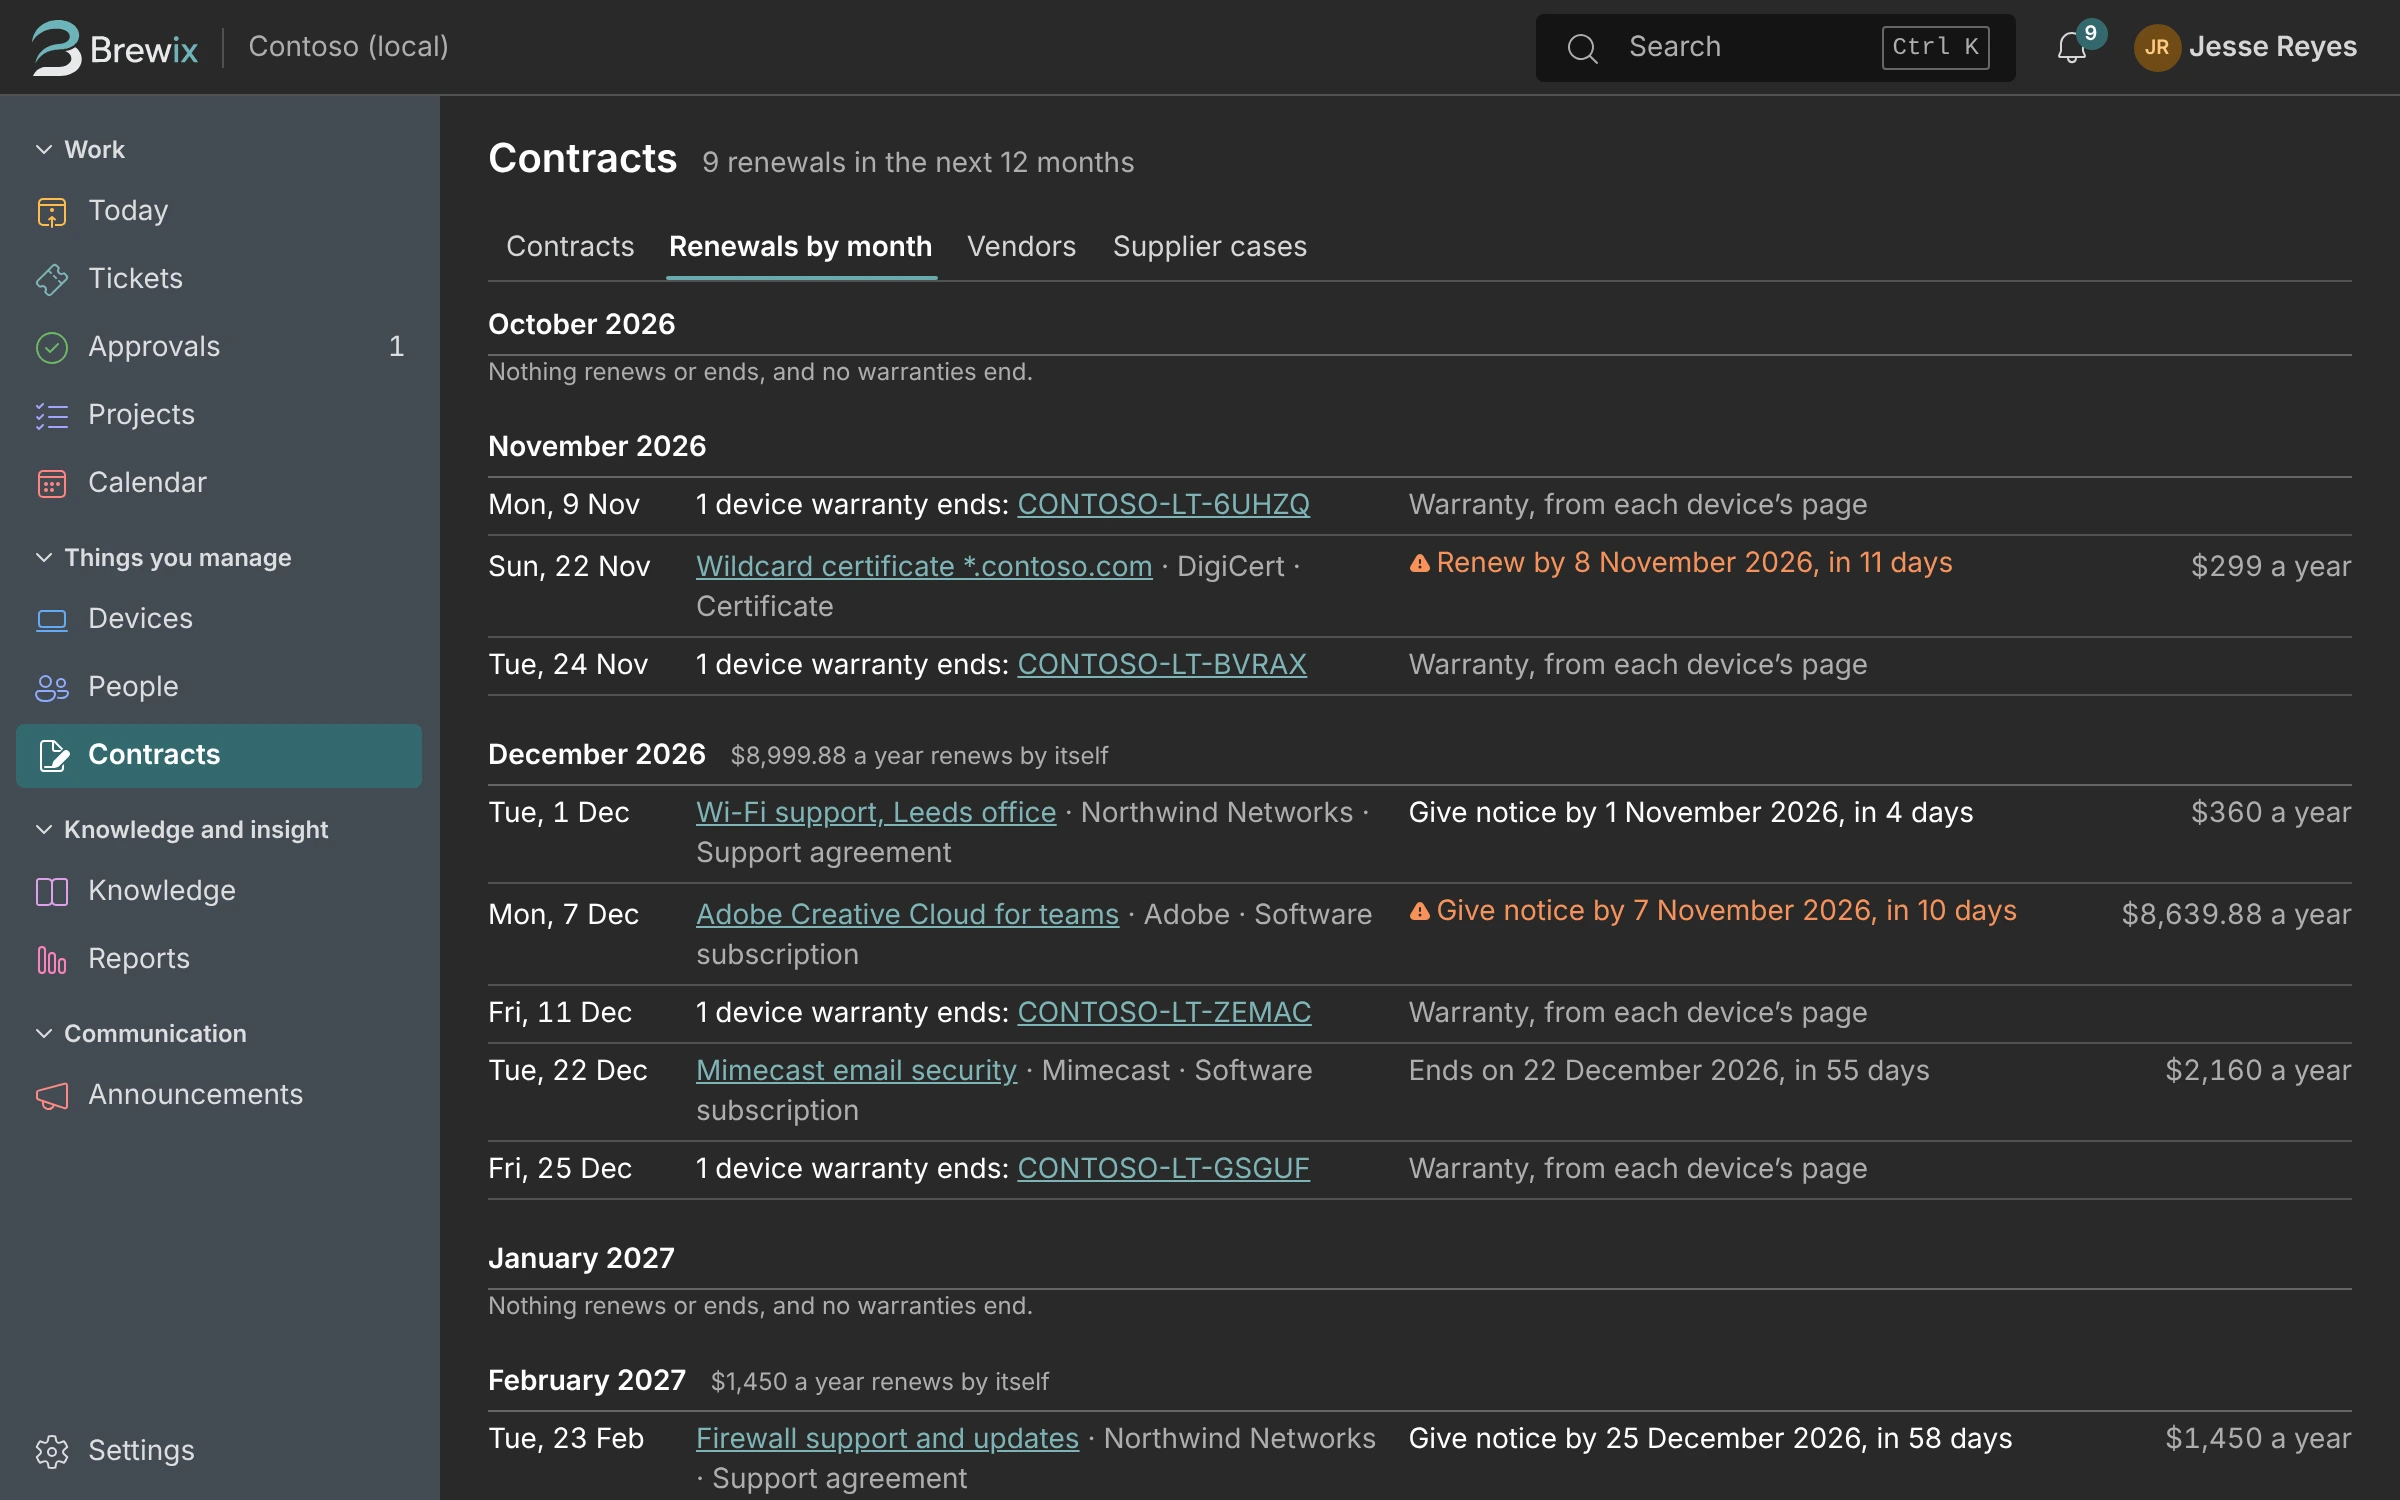Click the warning icon beside Renew by 8 November
The height and width of the screenshot is (1500, 2400).
[x=1419, y=563]
